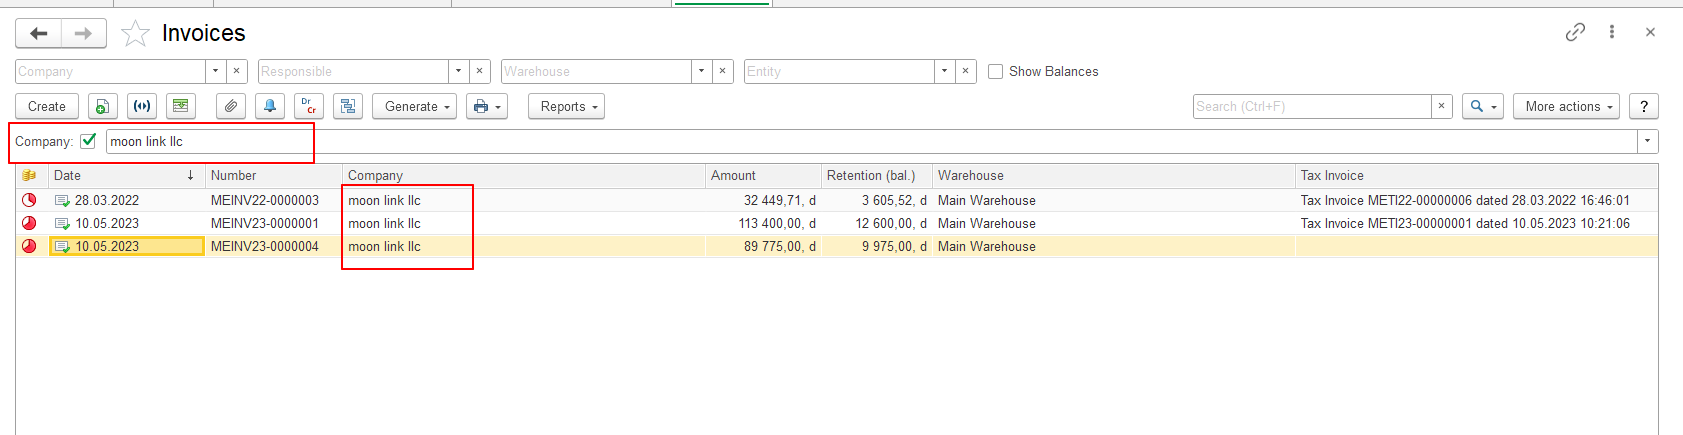The image size is (1683, 435).
Task: Open the bell reminders icon
Action: [270, 106]
